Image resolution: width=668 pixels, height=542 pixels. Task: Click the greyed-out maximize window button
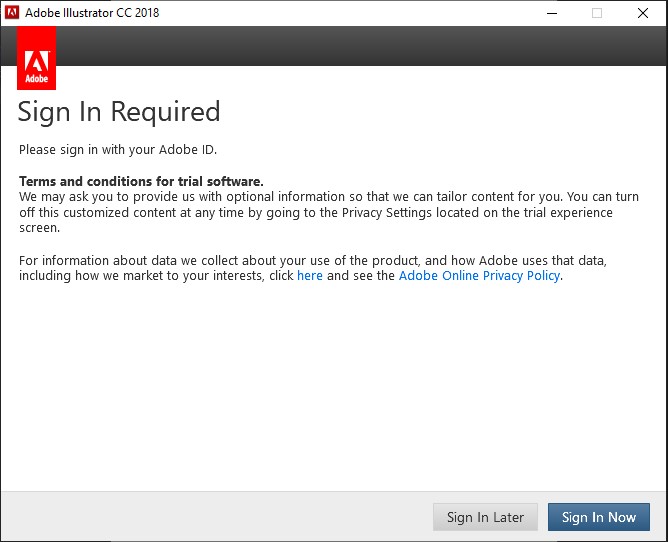[x=597, y=13]
